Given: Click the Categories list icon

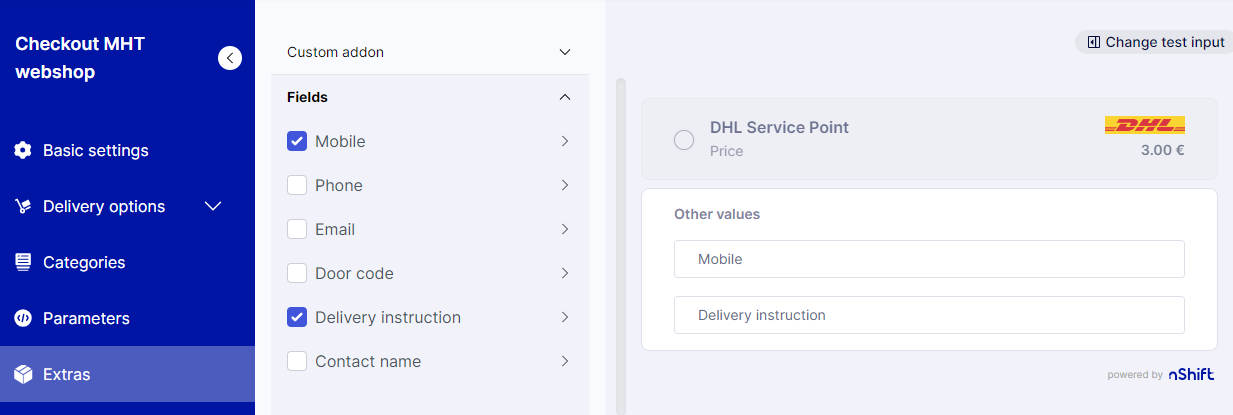Looking at the screenshot, I should 23,262.
